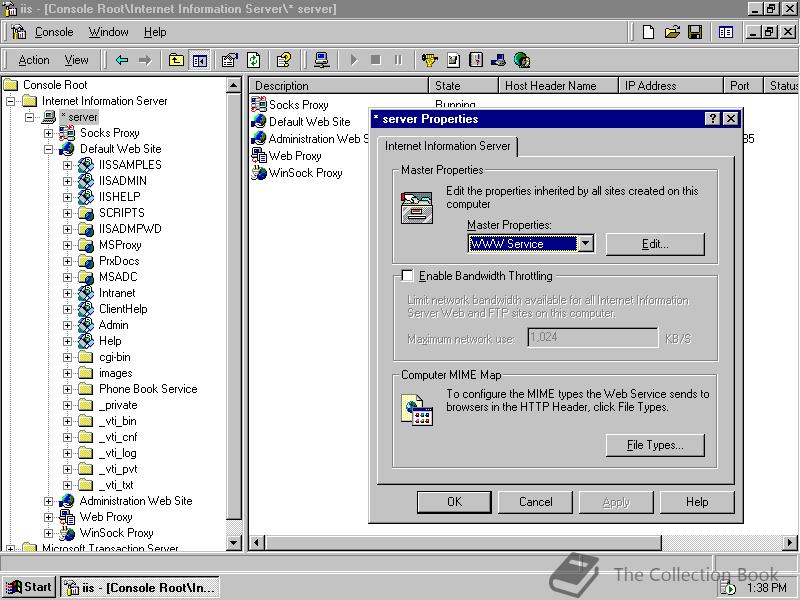Open the Master Properties dropdown arrow
This screenshot has width=800, height=600.
click(x=586, y=243)
